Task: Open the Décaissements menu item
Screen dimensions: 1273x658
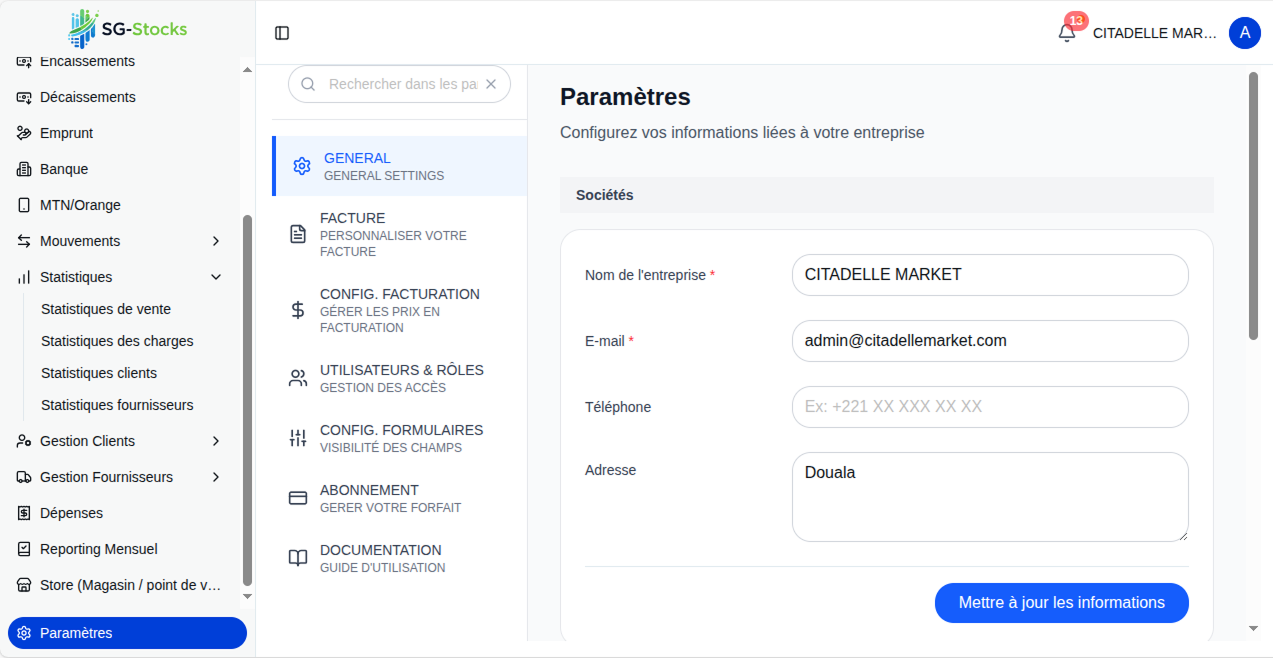Action: [x=119, y=97]
